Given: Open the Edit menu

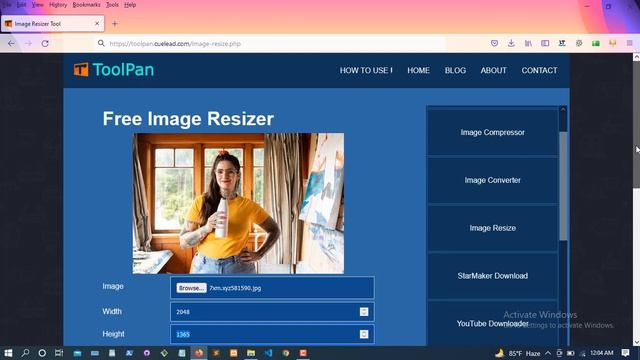Looking at the screenshot, I should click(x=21, y=5).
